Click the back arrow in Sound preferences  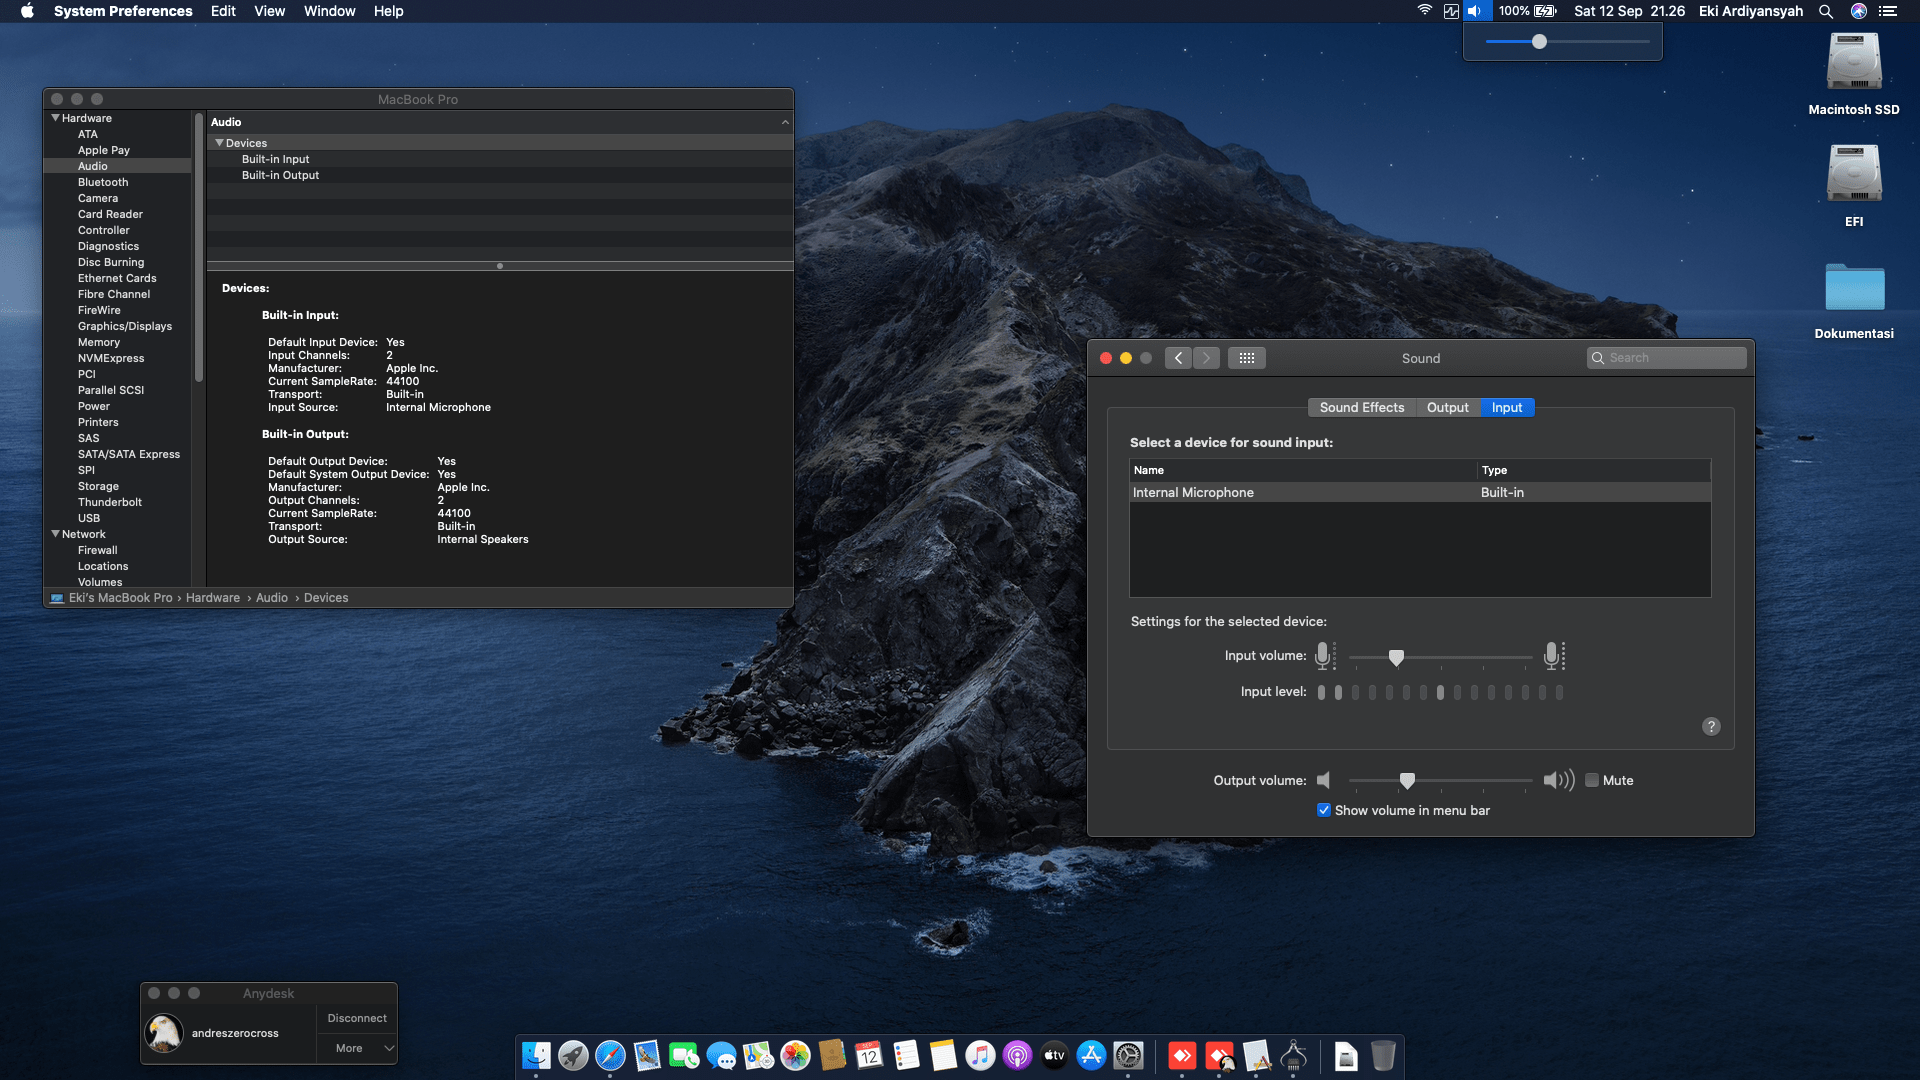[x=1178, y=358]
